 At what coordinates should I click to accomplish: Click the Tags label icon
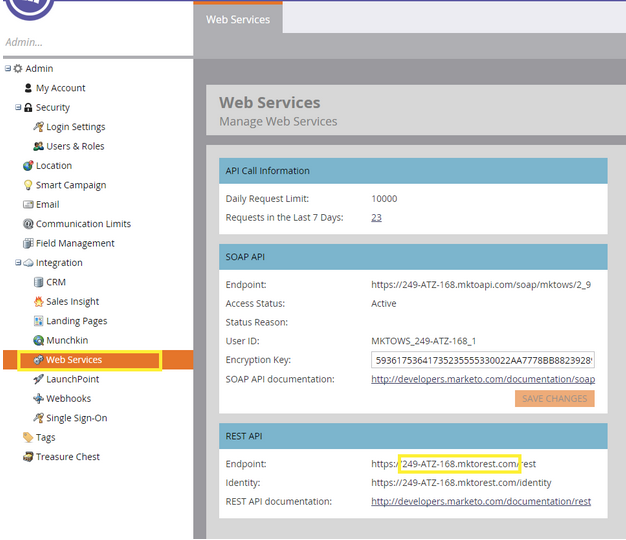pyautogui.click(x=28, y=437)
